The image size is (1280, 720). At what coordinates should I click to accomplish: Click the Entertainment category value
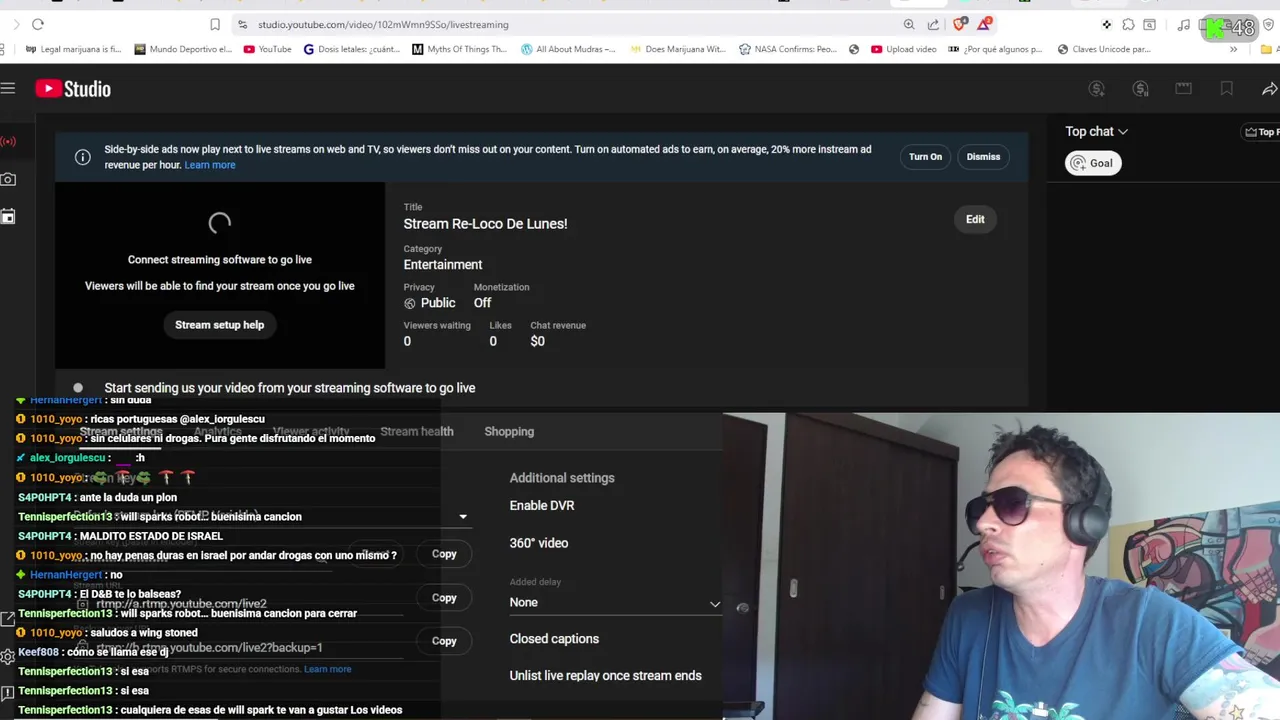[x=443, y=265]
